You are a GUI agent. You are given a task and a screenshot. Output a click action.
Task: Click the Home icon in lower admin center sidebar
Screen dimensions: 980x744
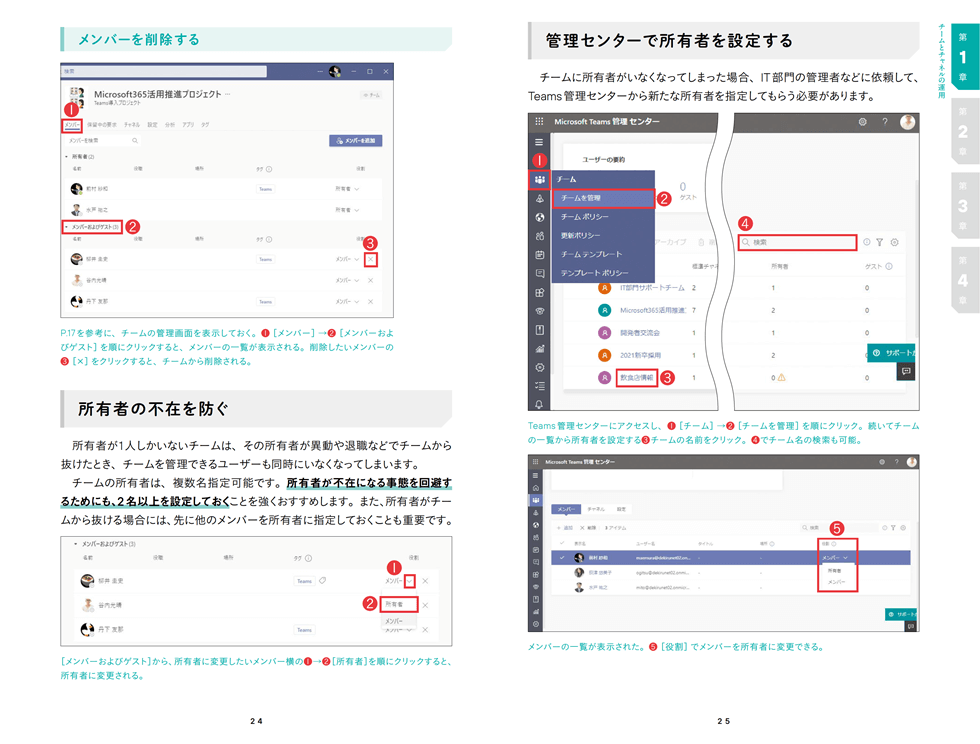(536, 488)
